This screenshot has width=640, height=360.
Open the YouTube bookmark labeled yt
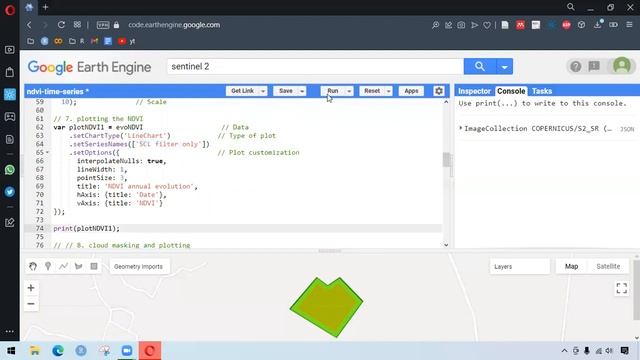click(127, 41)
